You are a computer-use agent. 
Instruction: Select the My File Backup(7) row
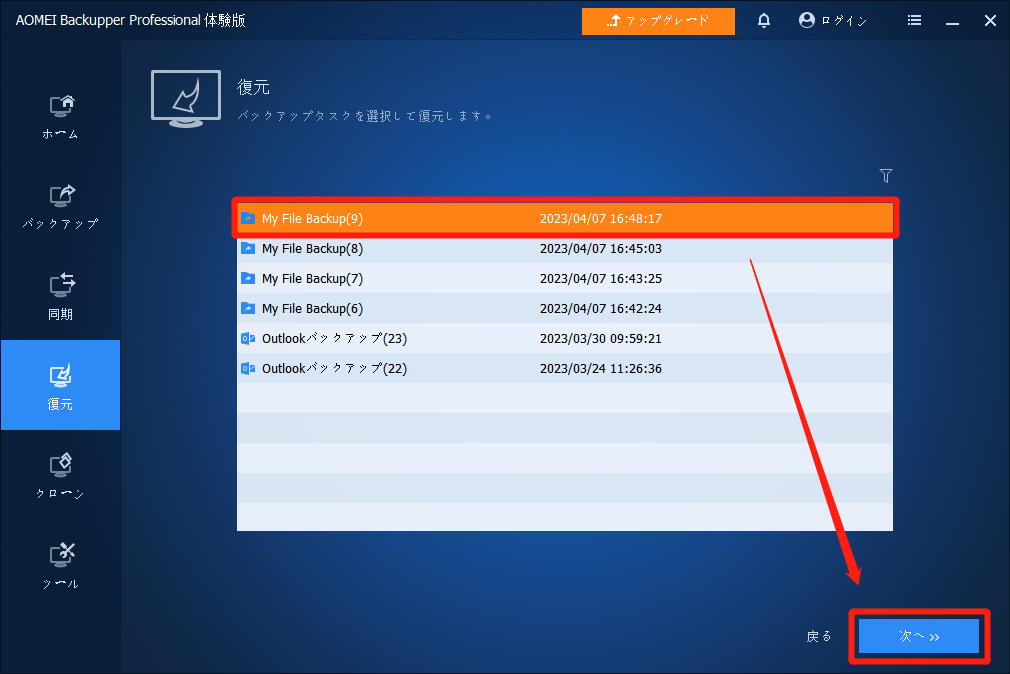[x=565, y=278]
